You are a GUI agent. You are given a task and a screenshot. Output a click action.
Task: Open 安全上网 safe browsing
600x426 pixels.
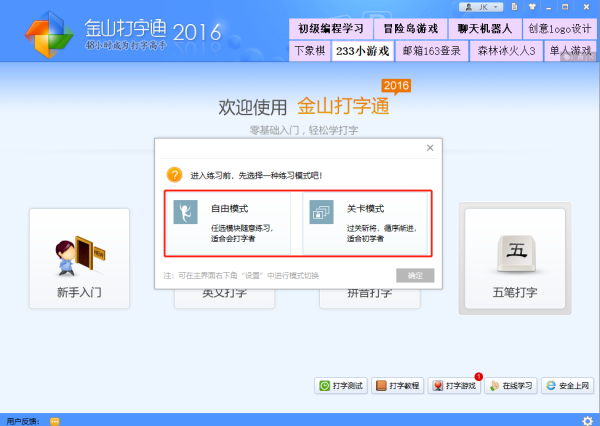pyautogui.click(x=567, y=385)
